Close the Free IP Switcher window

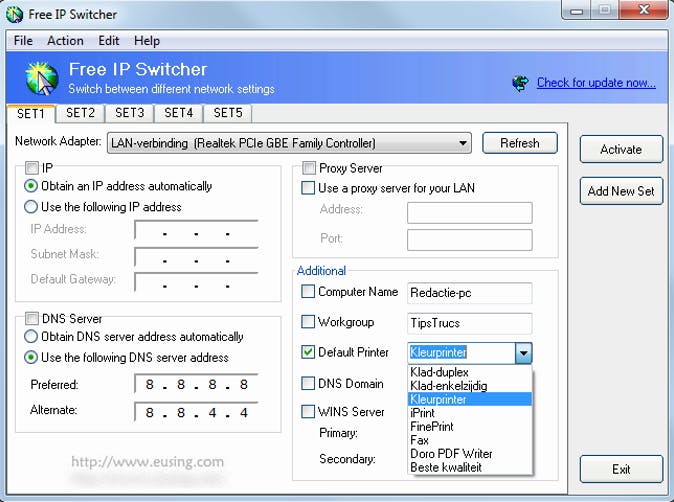[644, 10]
